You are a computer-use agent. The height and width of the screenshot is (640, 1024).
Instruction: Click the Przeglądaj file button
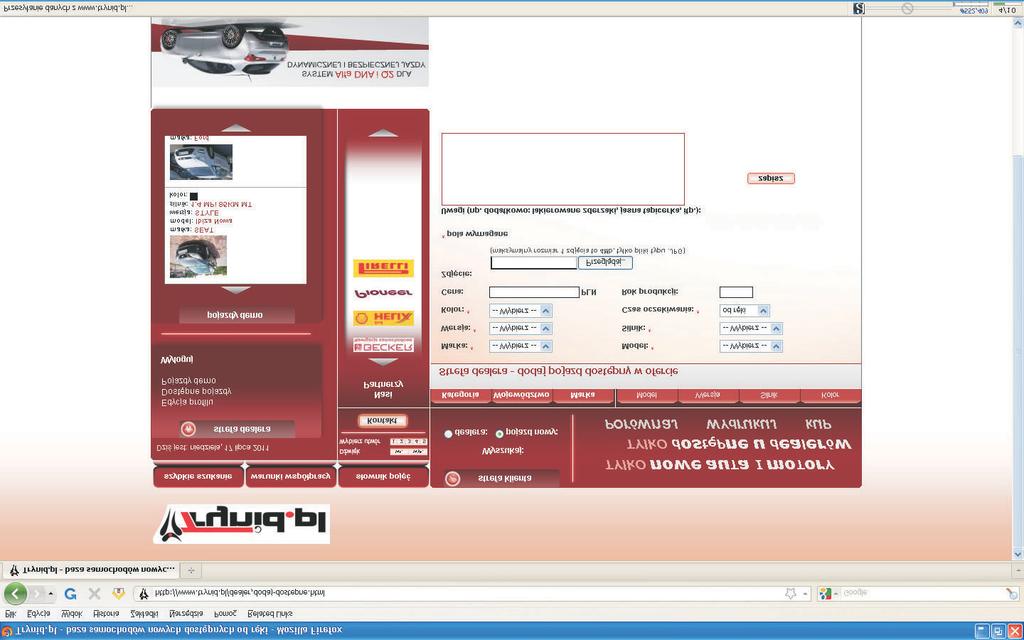605,263
